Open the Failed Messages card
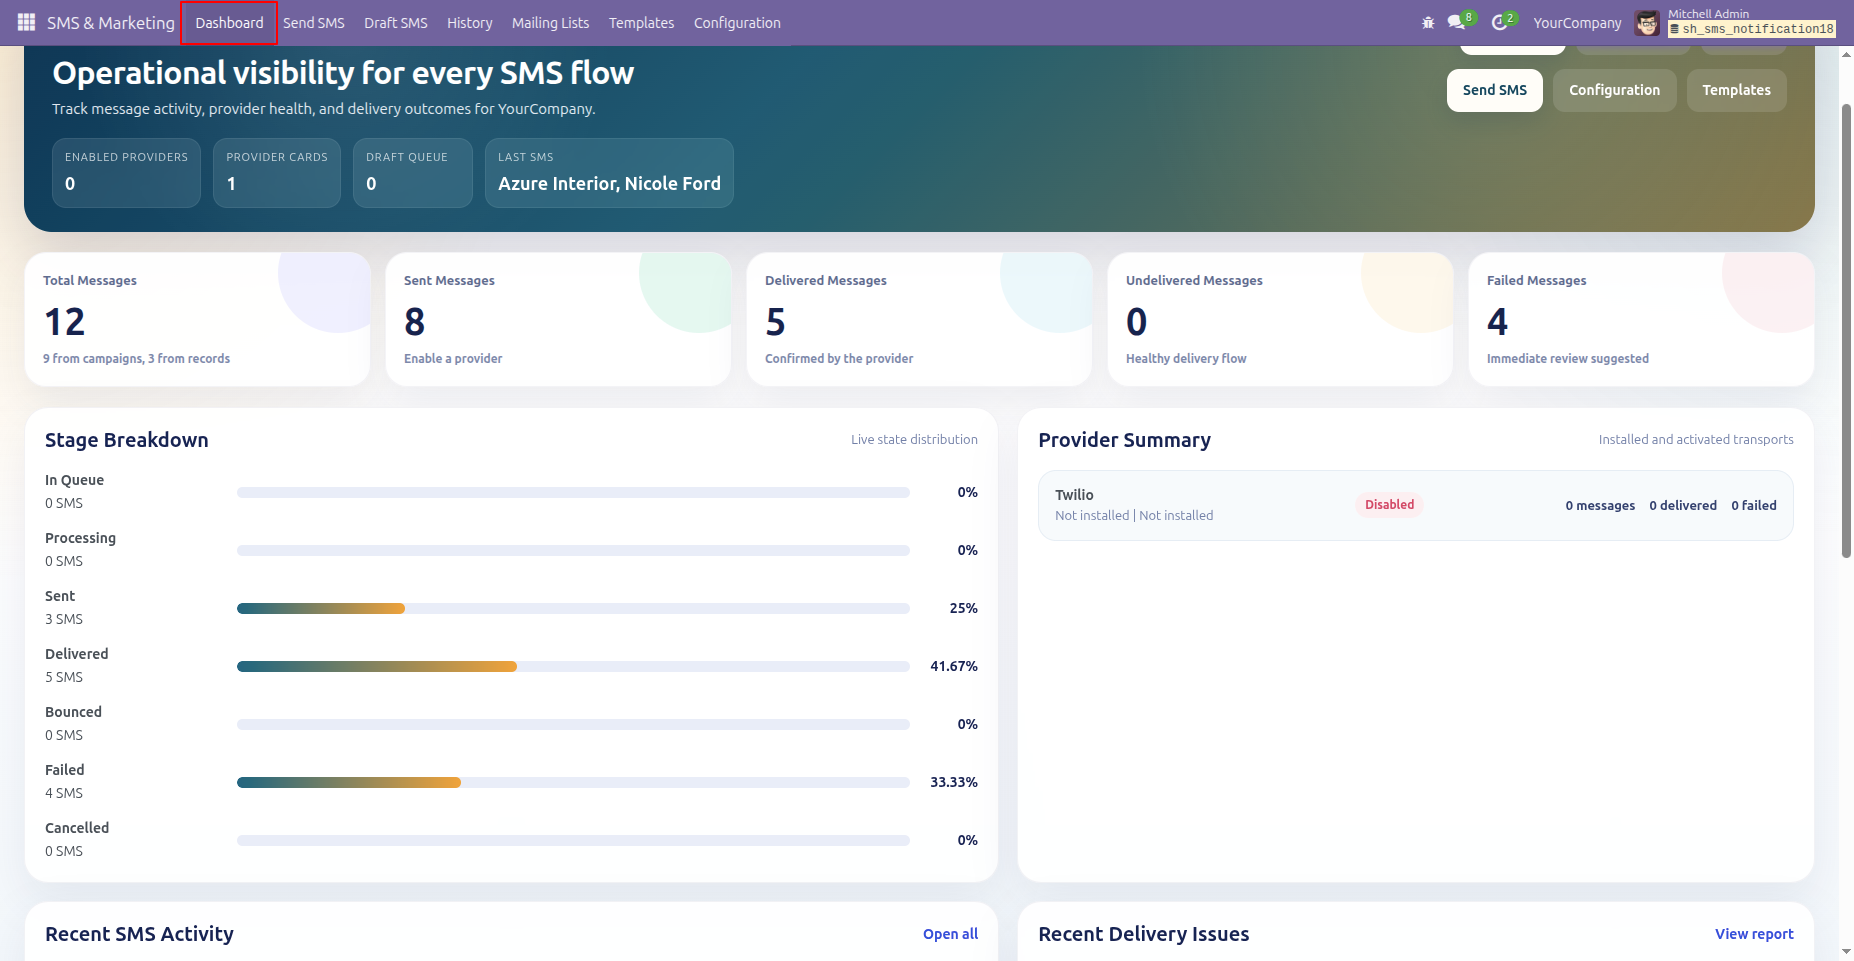This screenshot has width=1854, height=961. coord(1642,319)
